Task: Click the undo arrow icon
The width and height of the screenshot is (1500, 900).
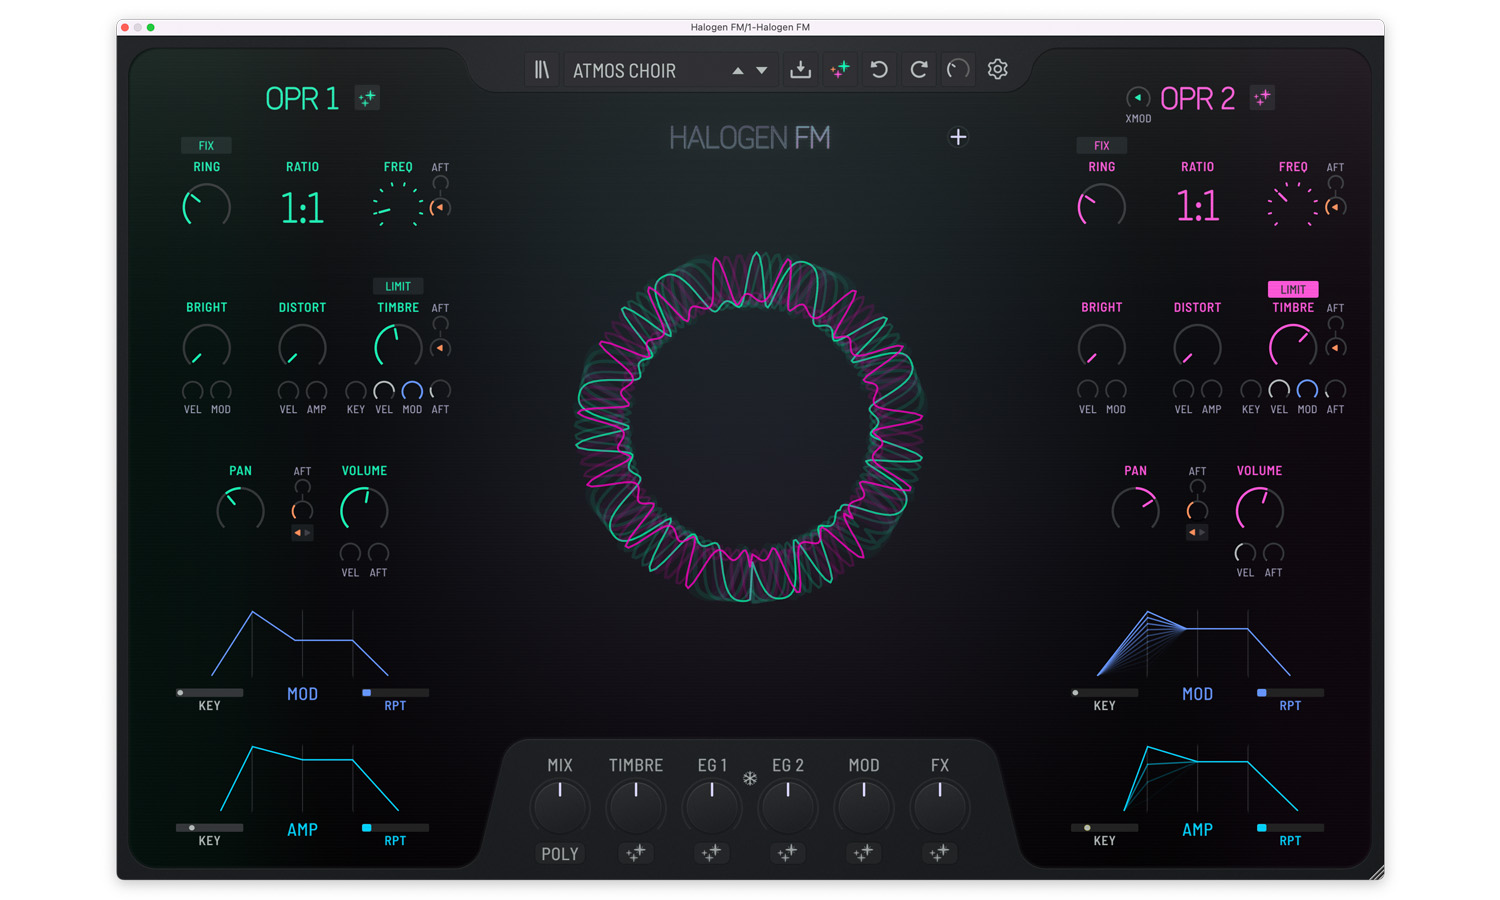Action: coord(879,70)
